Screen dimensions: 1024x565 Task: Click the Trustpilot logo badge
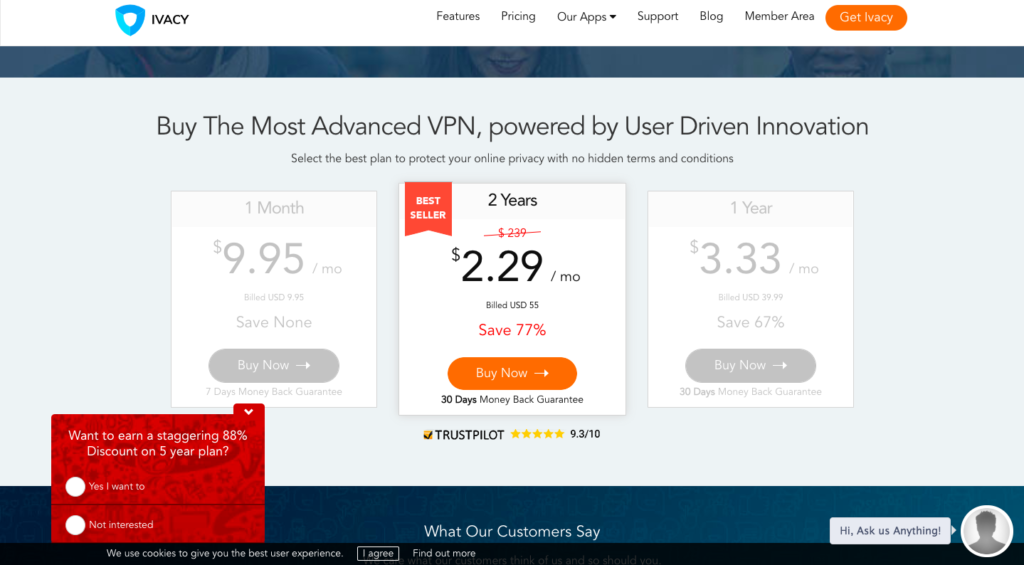point(463,435)
